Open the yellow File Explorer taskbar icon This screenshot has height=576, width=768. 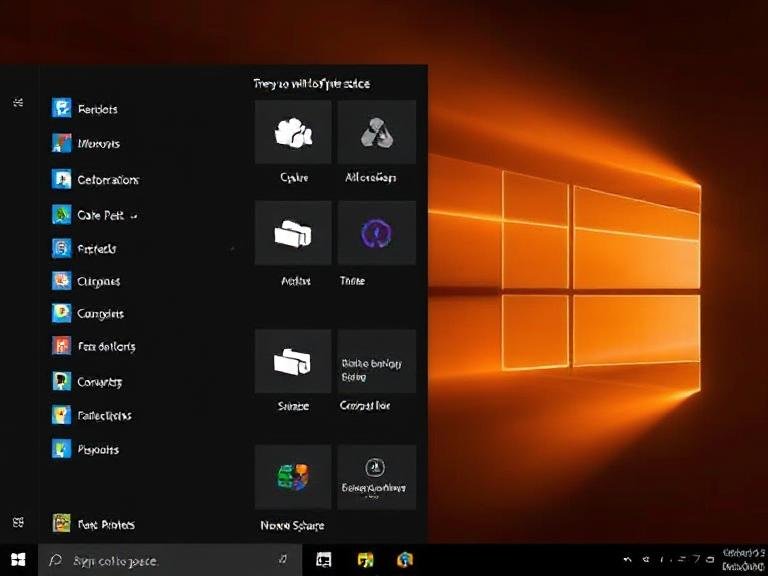[x=365, y=559]
